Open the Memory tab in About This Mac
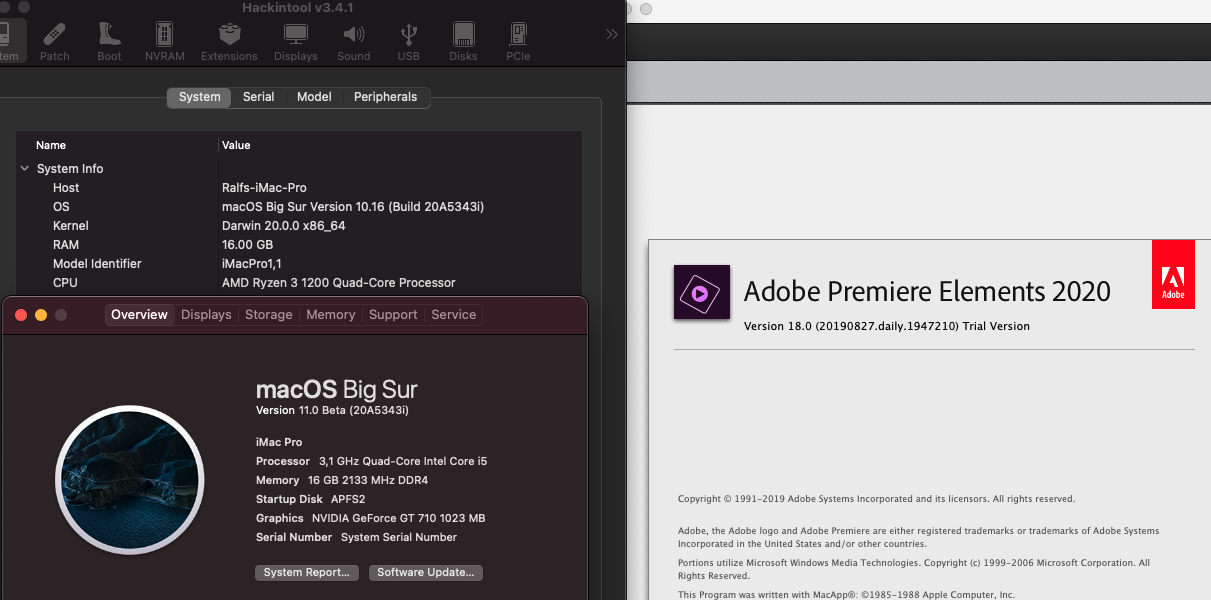The image size is (1211, 600). pyautogui.click(x=331, y=314)
